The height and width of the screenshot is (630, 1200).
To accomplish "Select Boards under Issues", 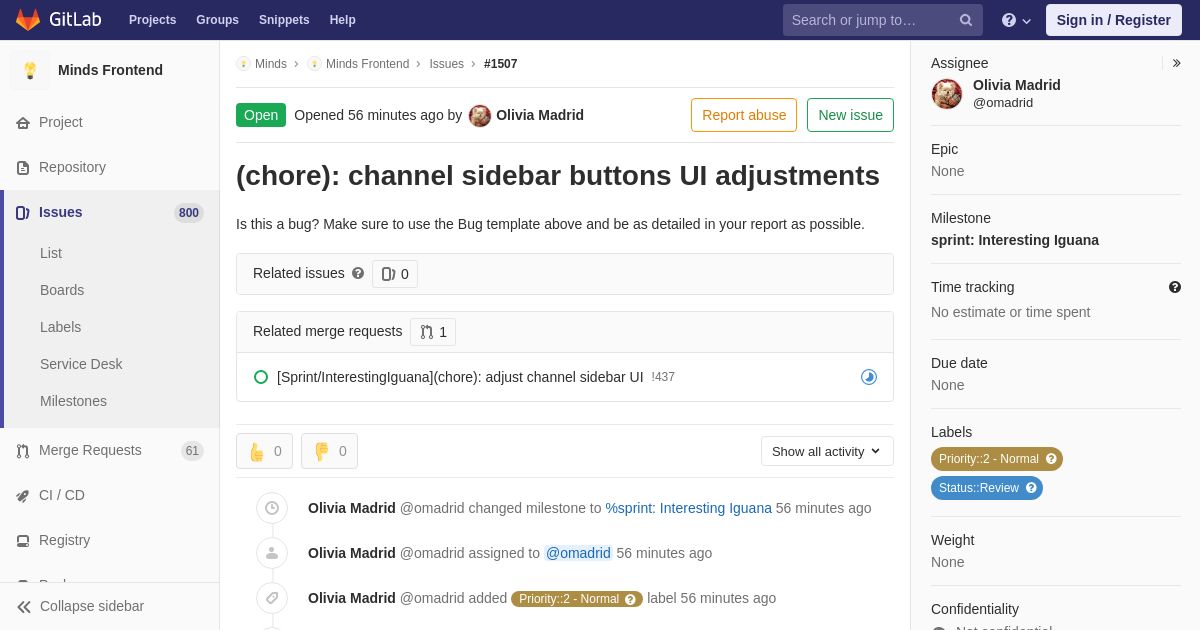I will click(62, 290).
